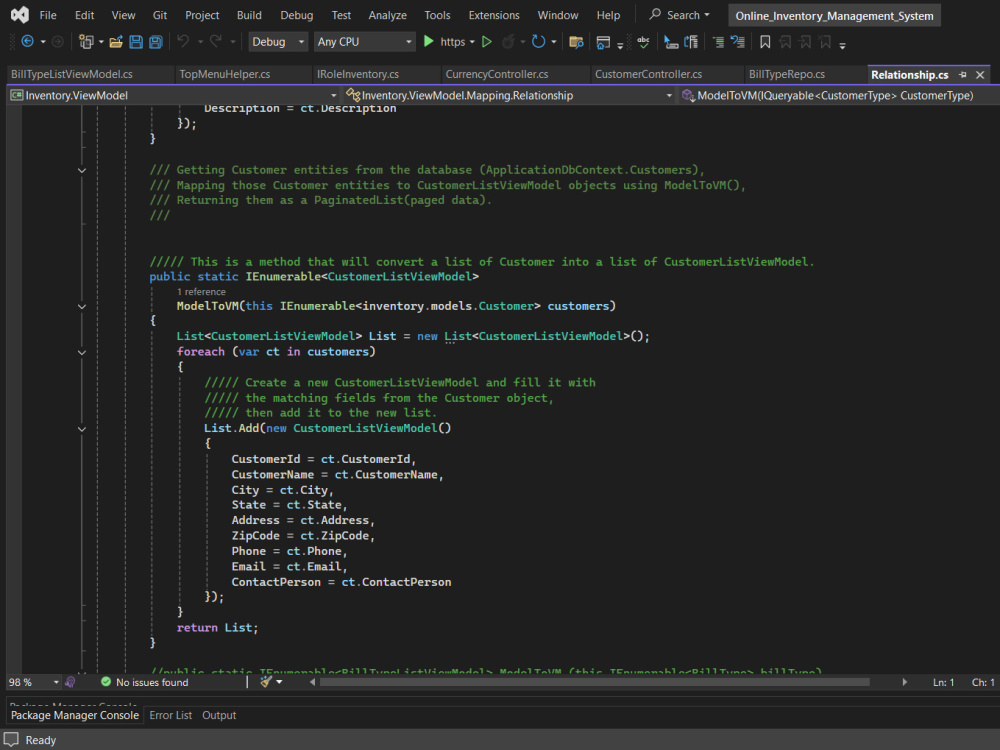
Task: Switch to the CustomerController.cs tab
Action: [649, 74]
